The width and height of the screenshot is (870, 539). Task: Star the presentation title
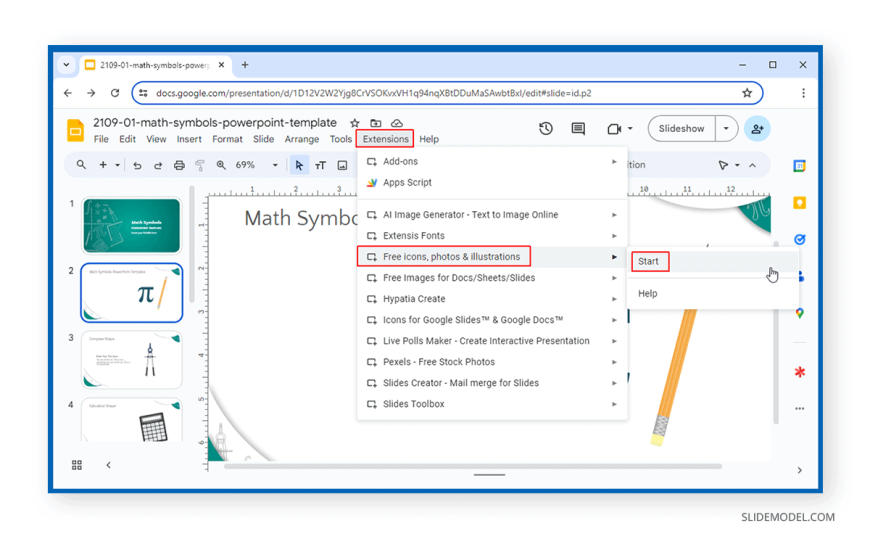pos(355,123)
